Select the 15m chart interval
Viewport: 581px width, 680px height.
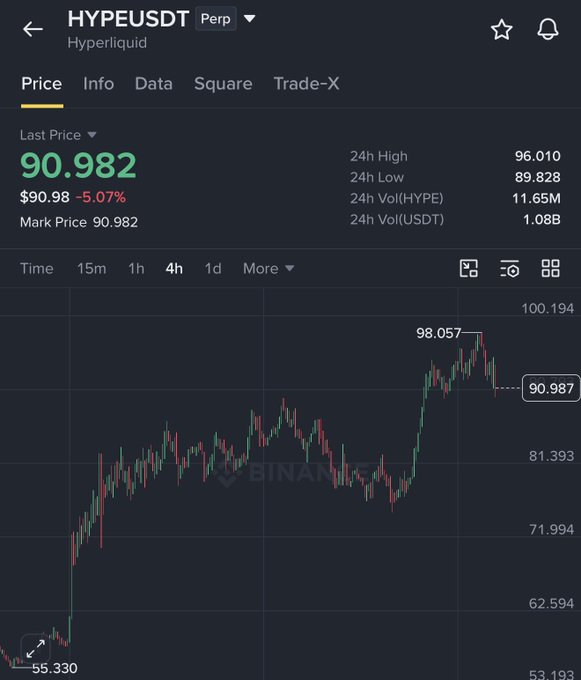coord(91,268)
